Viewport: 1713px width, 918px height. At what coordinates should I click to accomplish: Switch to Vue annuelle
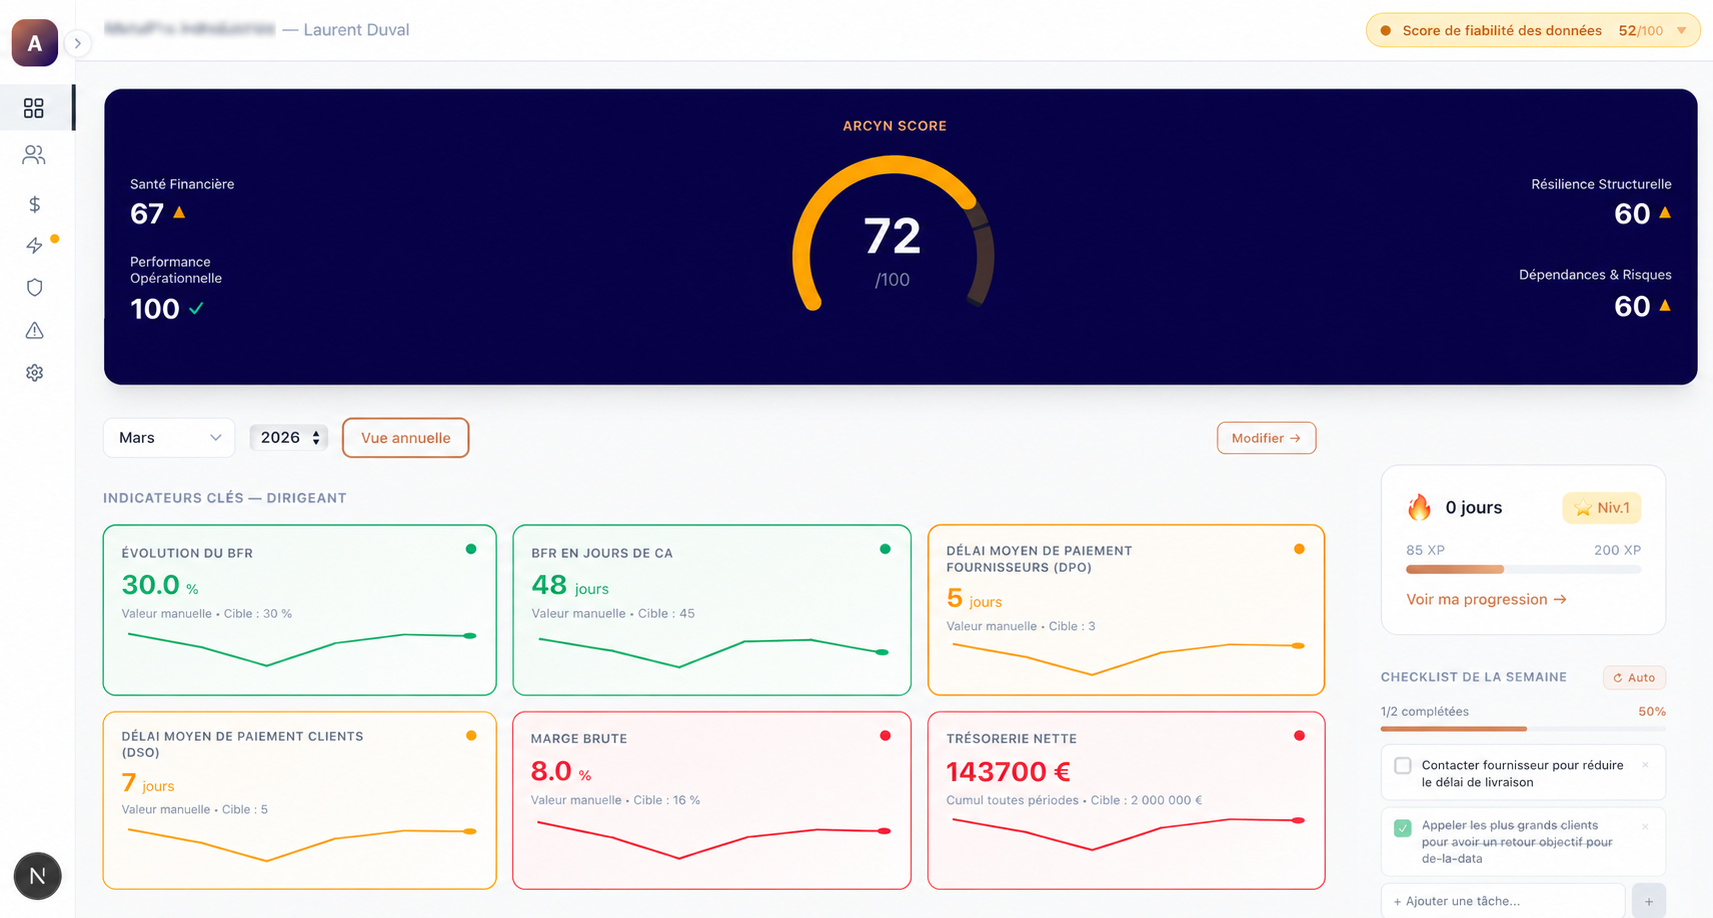(x=406, y=438)
